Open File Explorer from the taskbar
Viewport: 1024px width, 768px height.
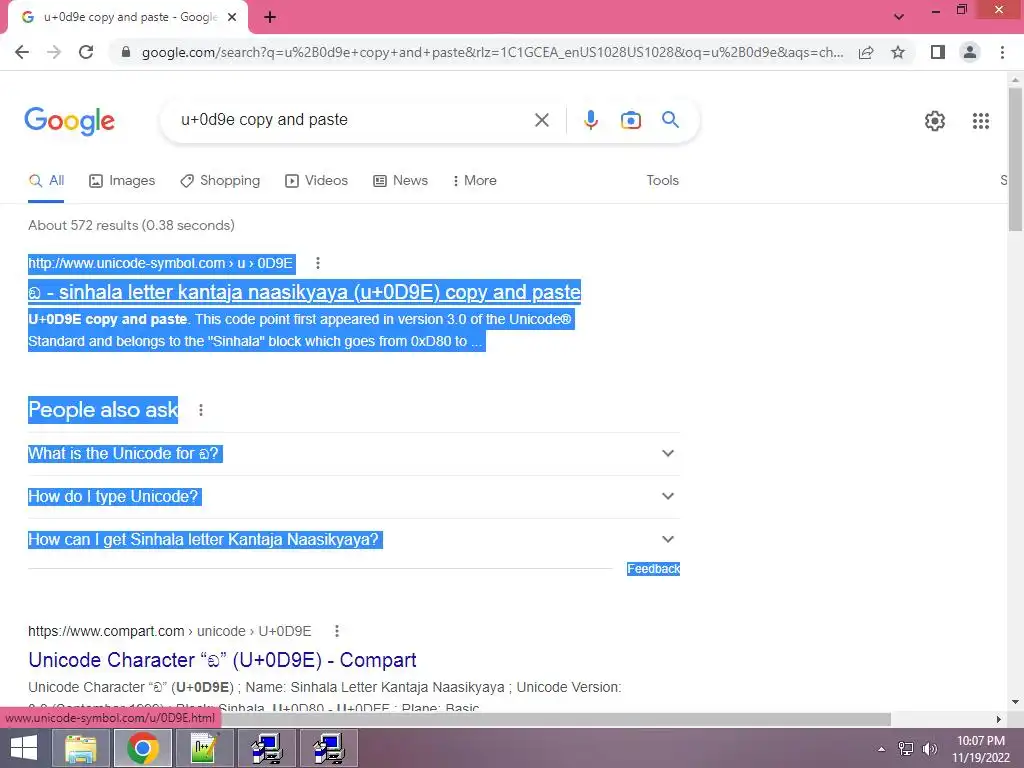coord(81,748)
